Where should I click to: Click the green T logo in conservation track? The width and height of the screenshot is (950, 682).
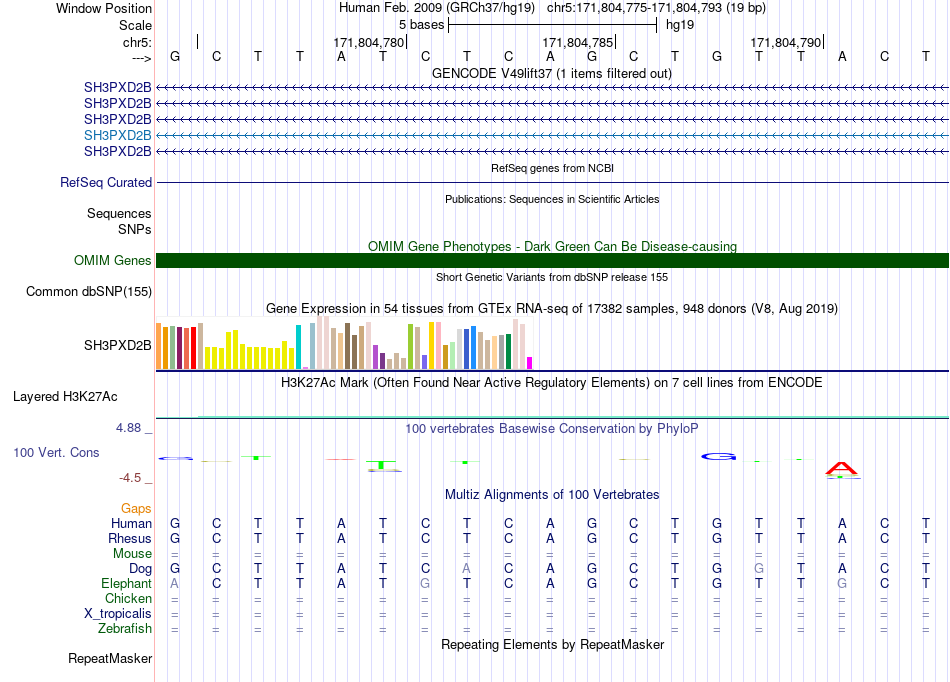coord(381,465)
